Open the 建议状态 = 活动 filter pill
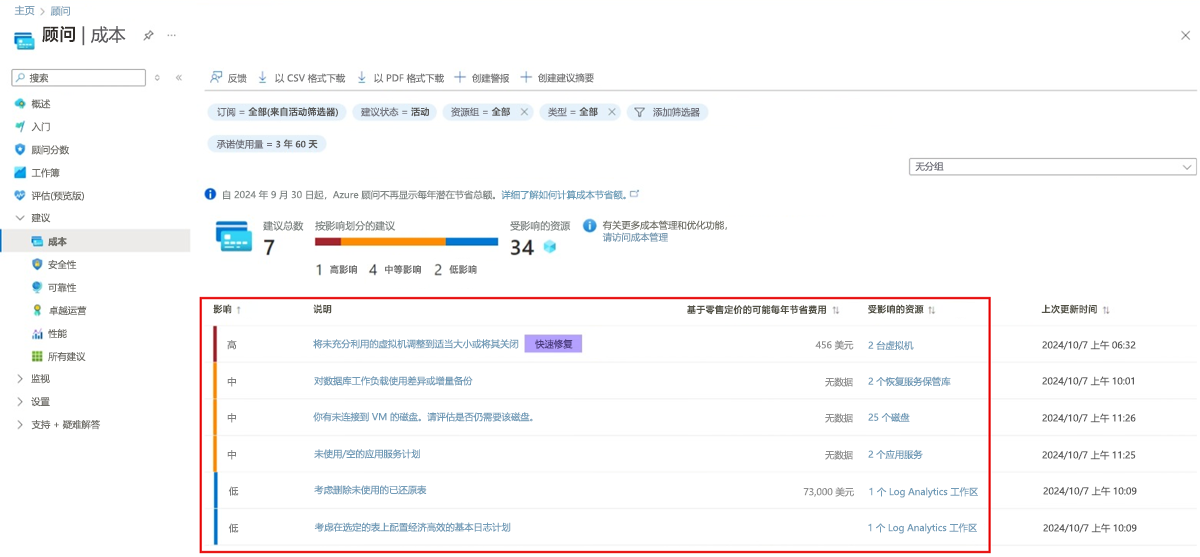Screen dimensions: 1200x557 coord(394,112)
